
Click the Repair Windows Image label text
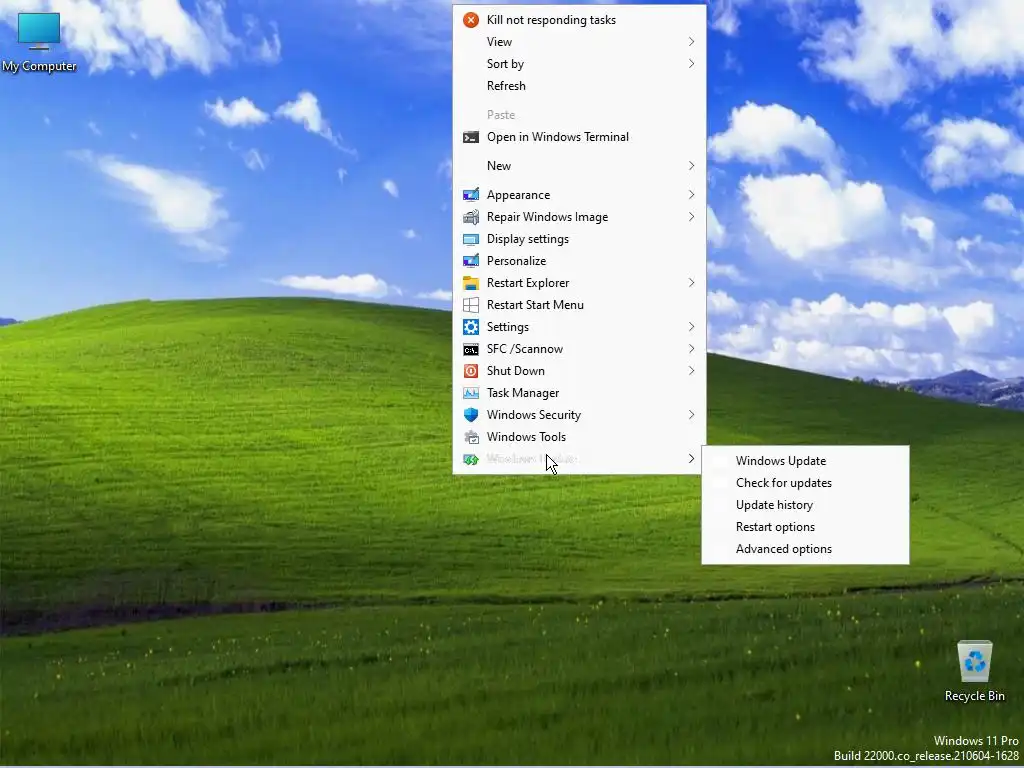[547, 217]
